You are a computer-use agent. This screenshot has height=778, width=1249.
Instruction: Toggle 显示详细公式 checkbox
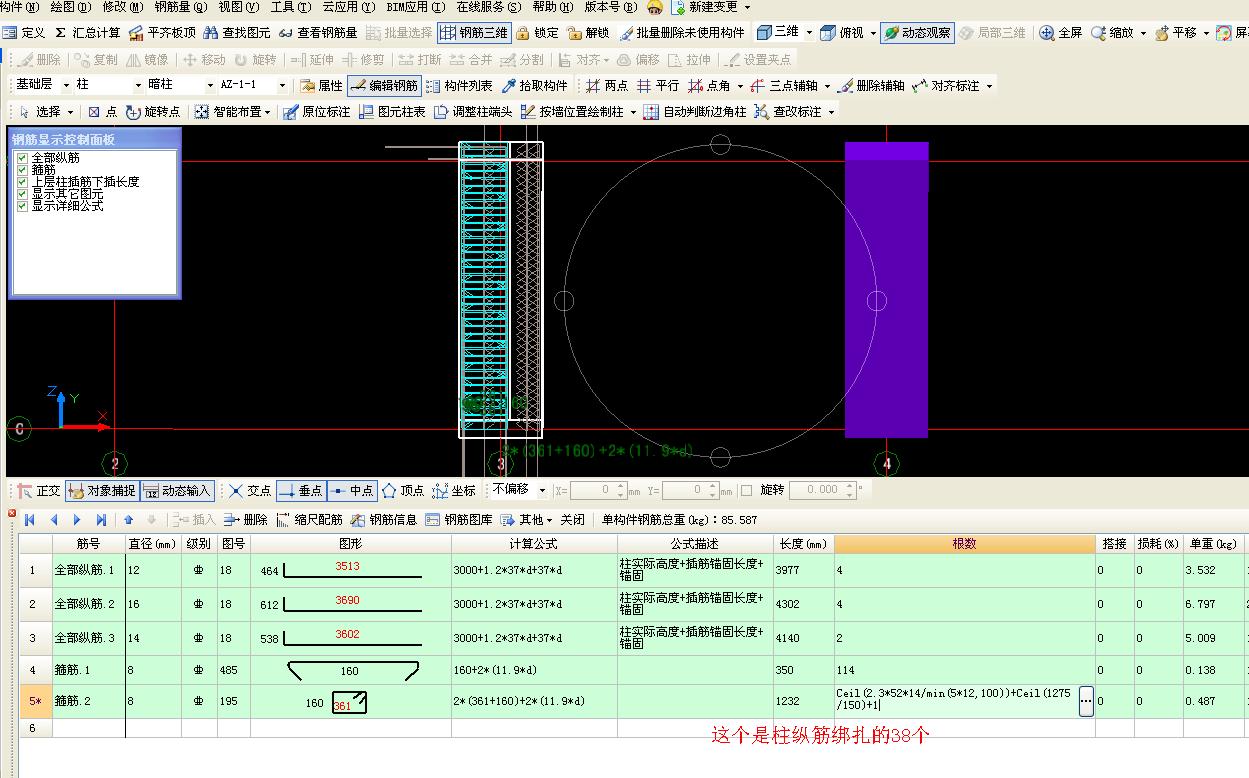pyautogui.click(x=23, y=206)
